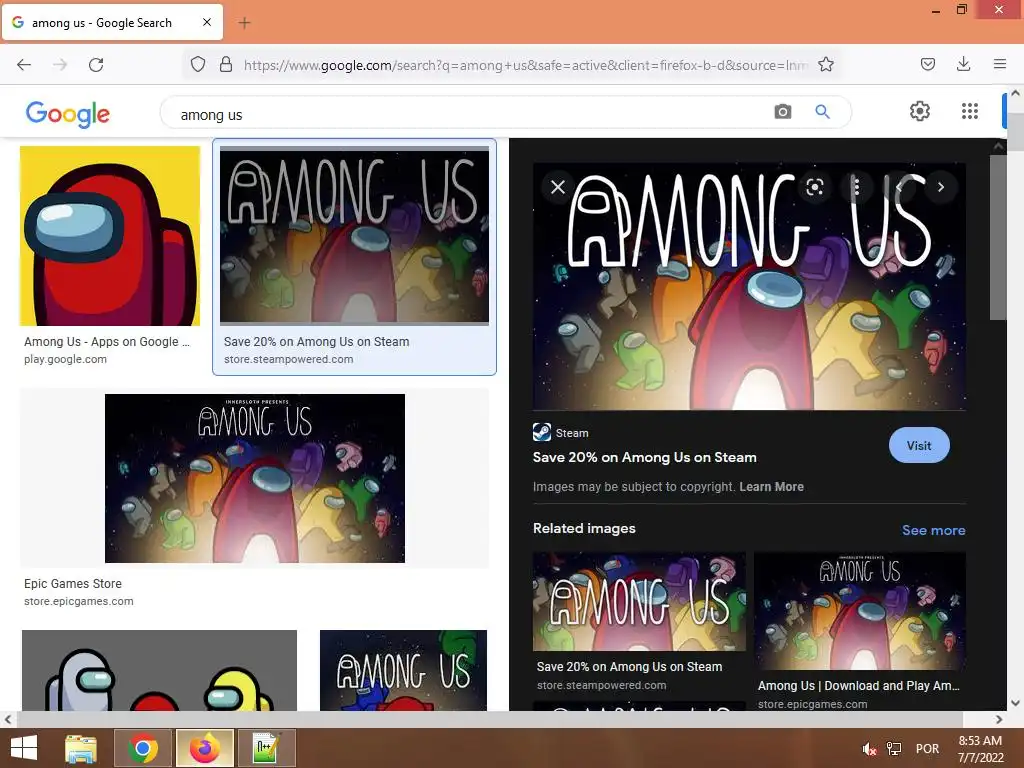Image resolution: width=1024 pixels, height=768 pixels.
Task: Click the address bar URL
Action: (x=525, y=65)
